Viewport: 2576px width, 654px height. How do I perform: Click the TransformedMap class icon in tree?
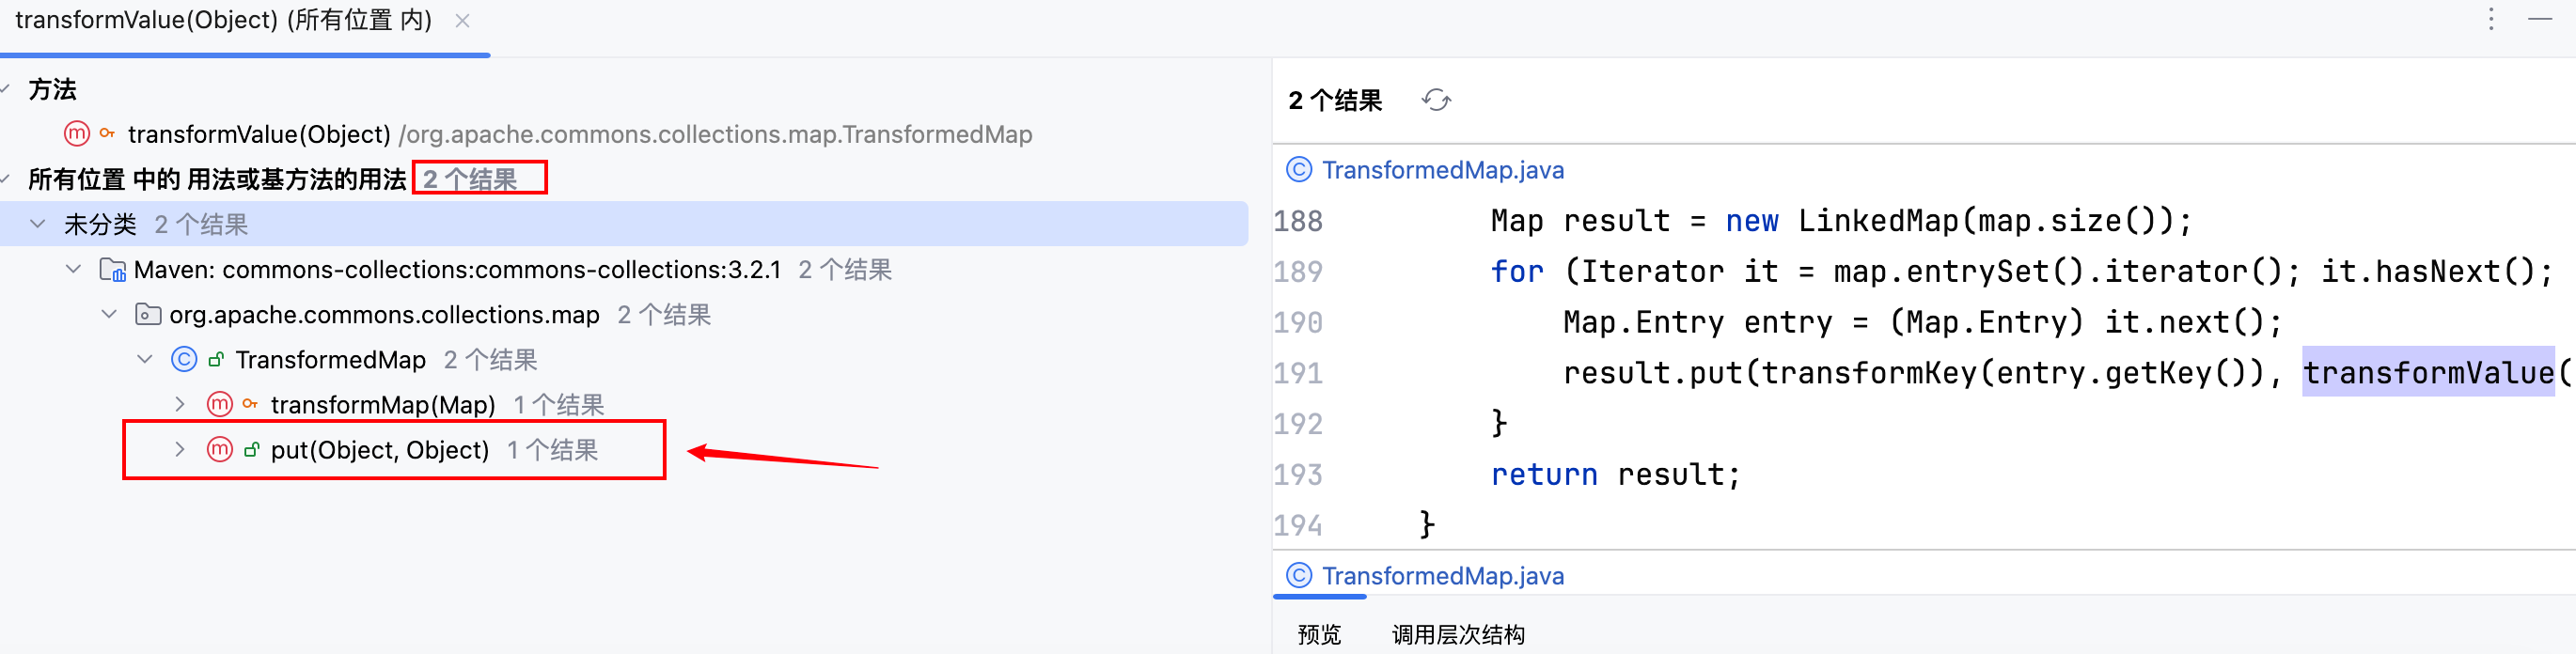(x=184, y=359)
